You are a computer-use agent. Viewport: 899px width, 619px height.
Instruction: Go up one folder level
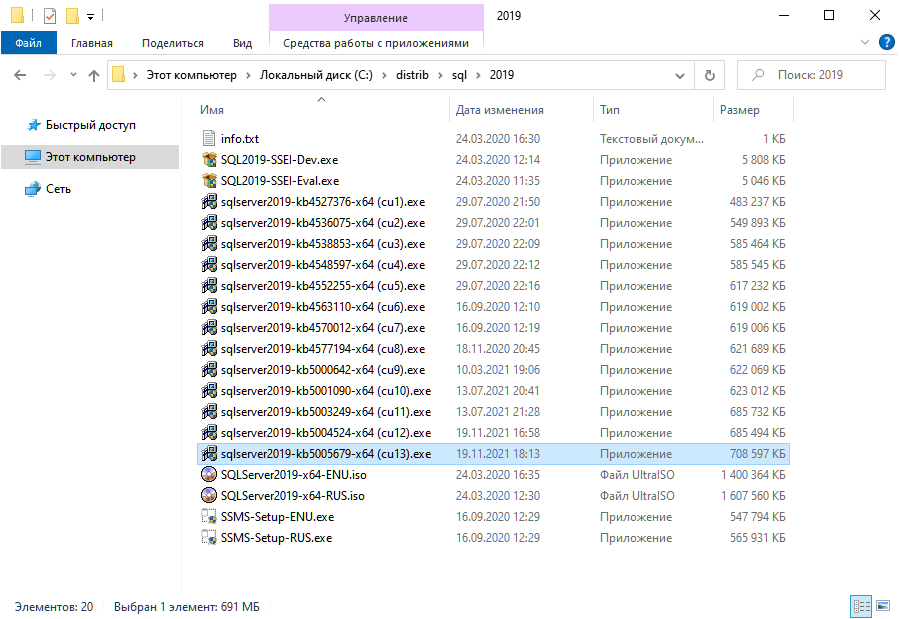coord(94,75)
